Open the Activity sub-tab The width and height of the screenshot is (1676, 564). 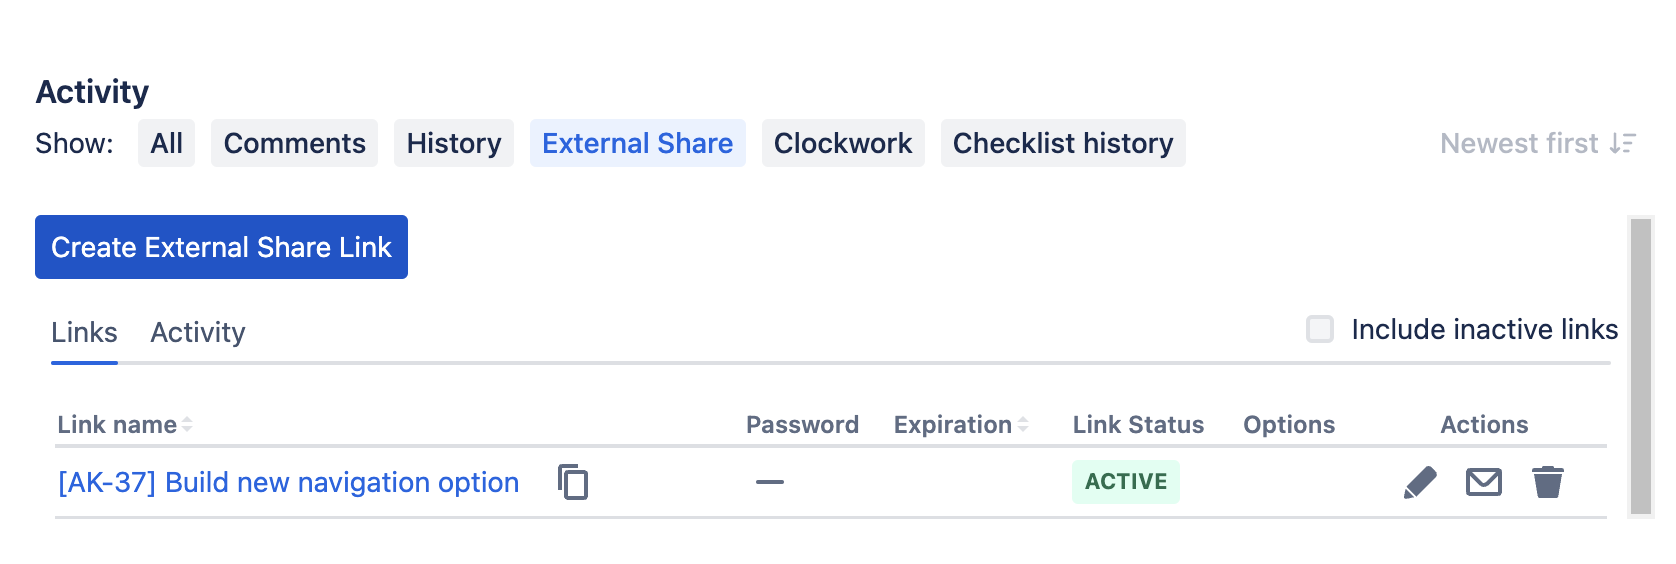pos(198,333)
